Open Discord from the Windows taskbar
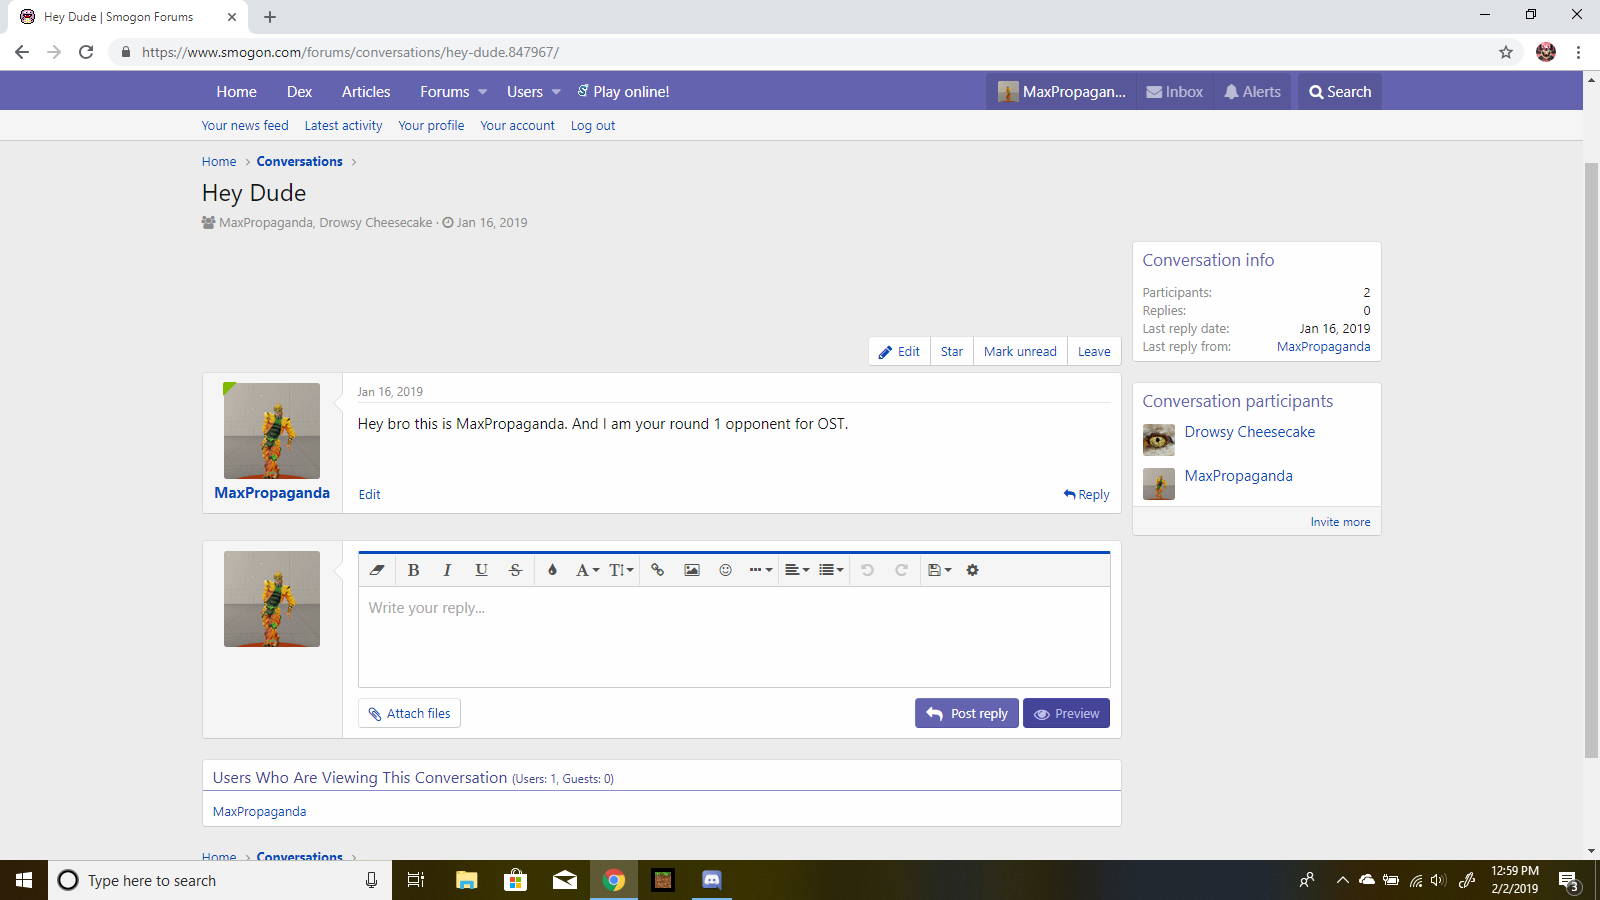Image resolution: width=1600 pixels, height=900 pixels. pyautogui.click(x=711, y=880)
